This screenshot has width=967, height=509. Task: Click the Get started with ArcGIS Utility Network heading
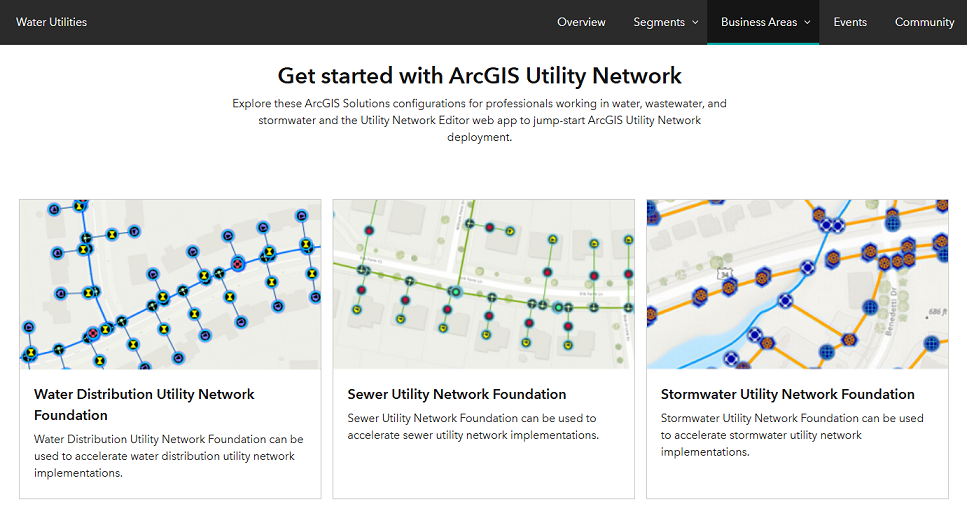(x=479, y=76)
